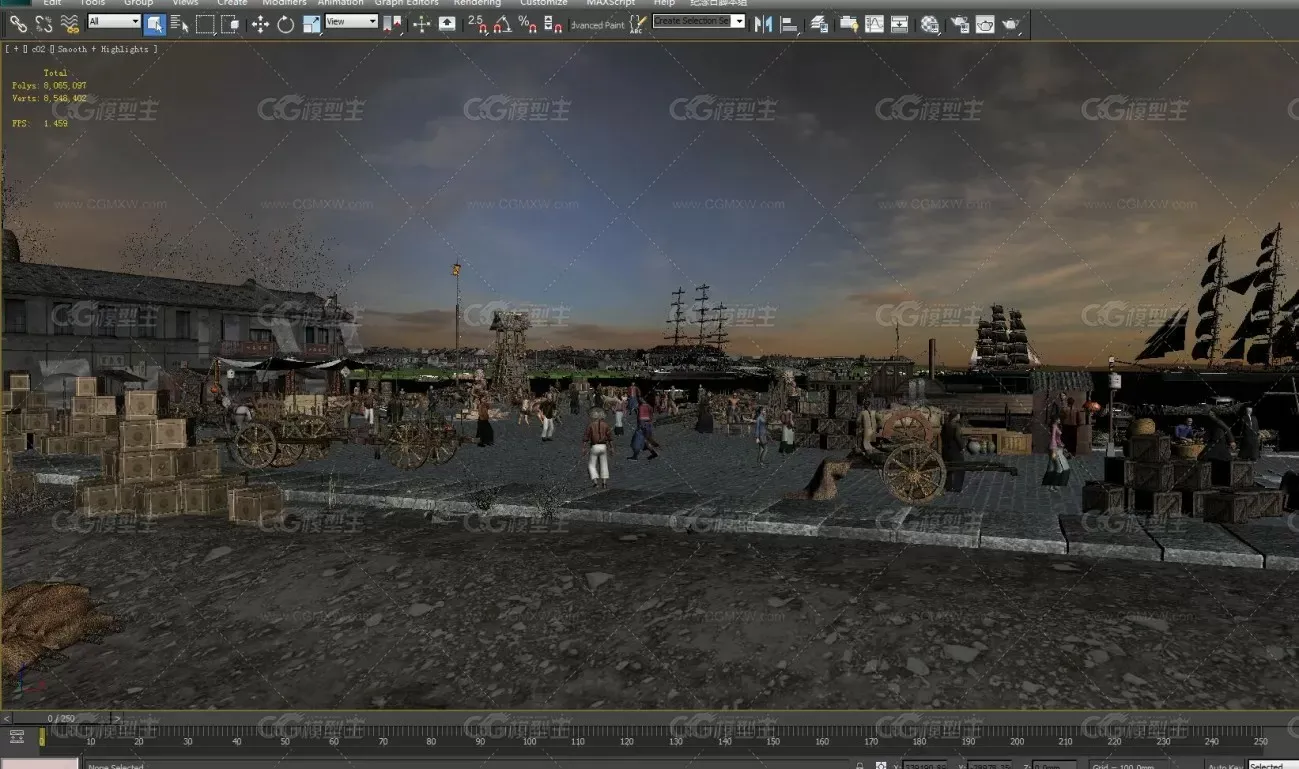Open the Schematic View icon

click(x=899, y=23)
